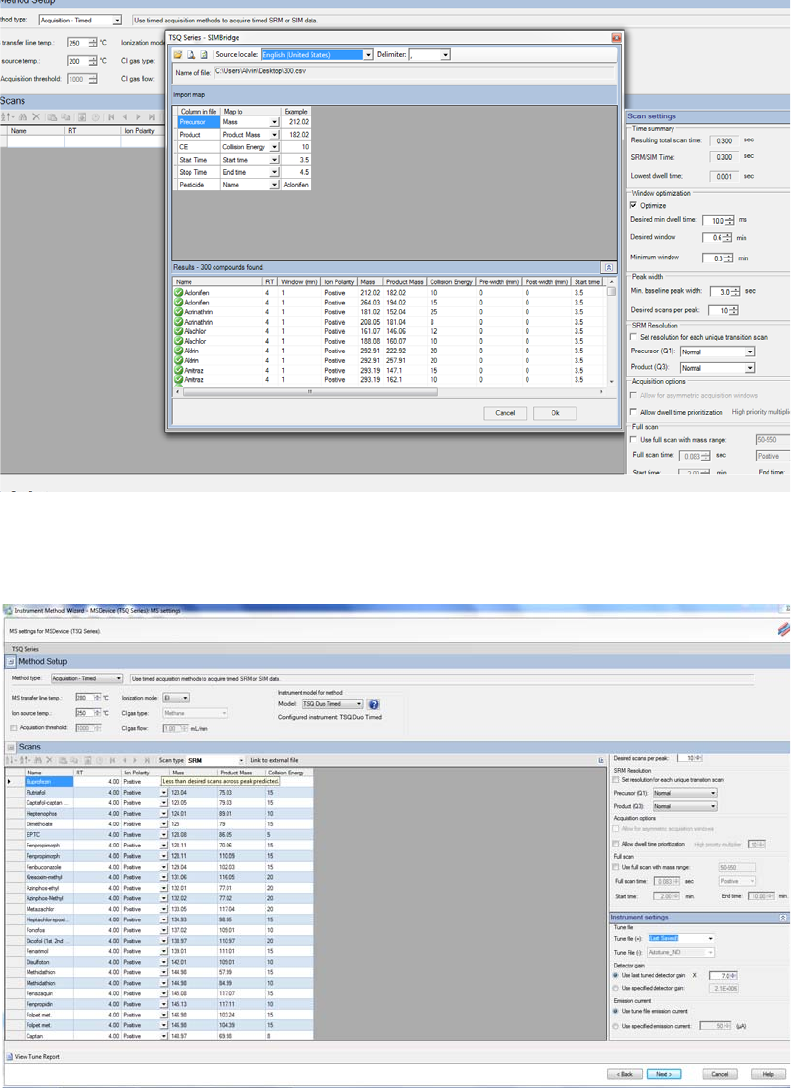This screenshot has height=1088, width=791.
Task: Uncheck the Optimize checkbox under Window optimization
Action: click(x=633, y=205)
